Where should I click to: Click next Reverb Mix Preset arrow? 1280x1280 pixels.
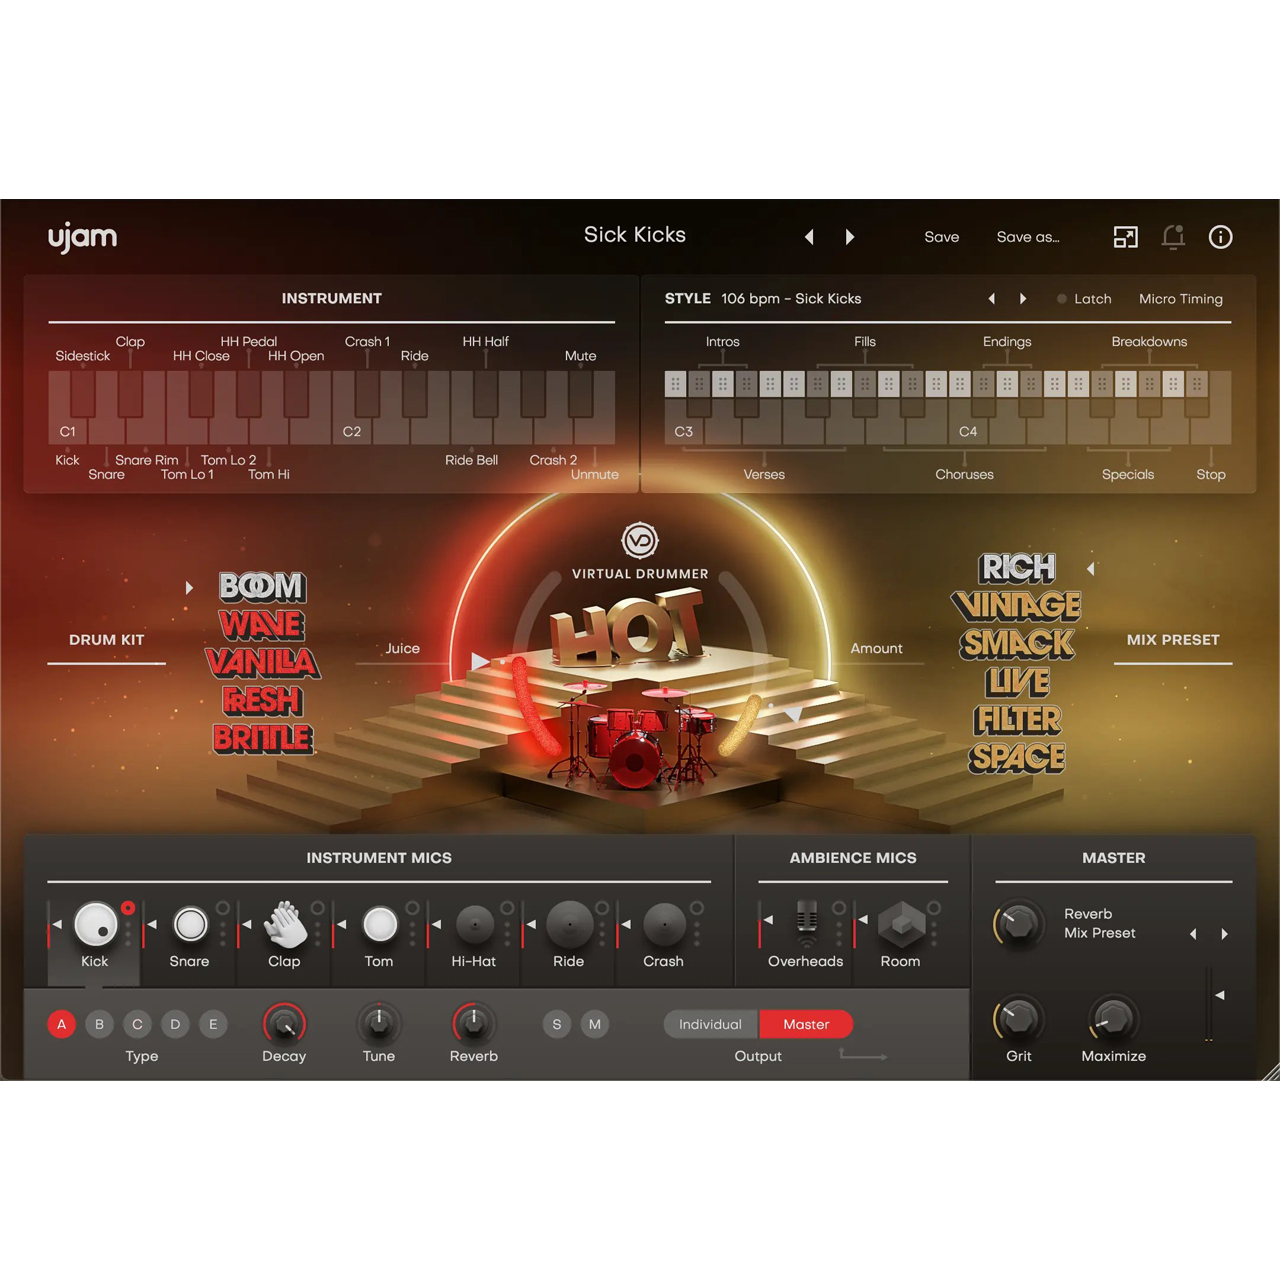click(x=1224, y=934)
